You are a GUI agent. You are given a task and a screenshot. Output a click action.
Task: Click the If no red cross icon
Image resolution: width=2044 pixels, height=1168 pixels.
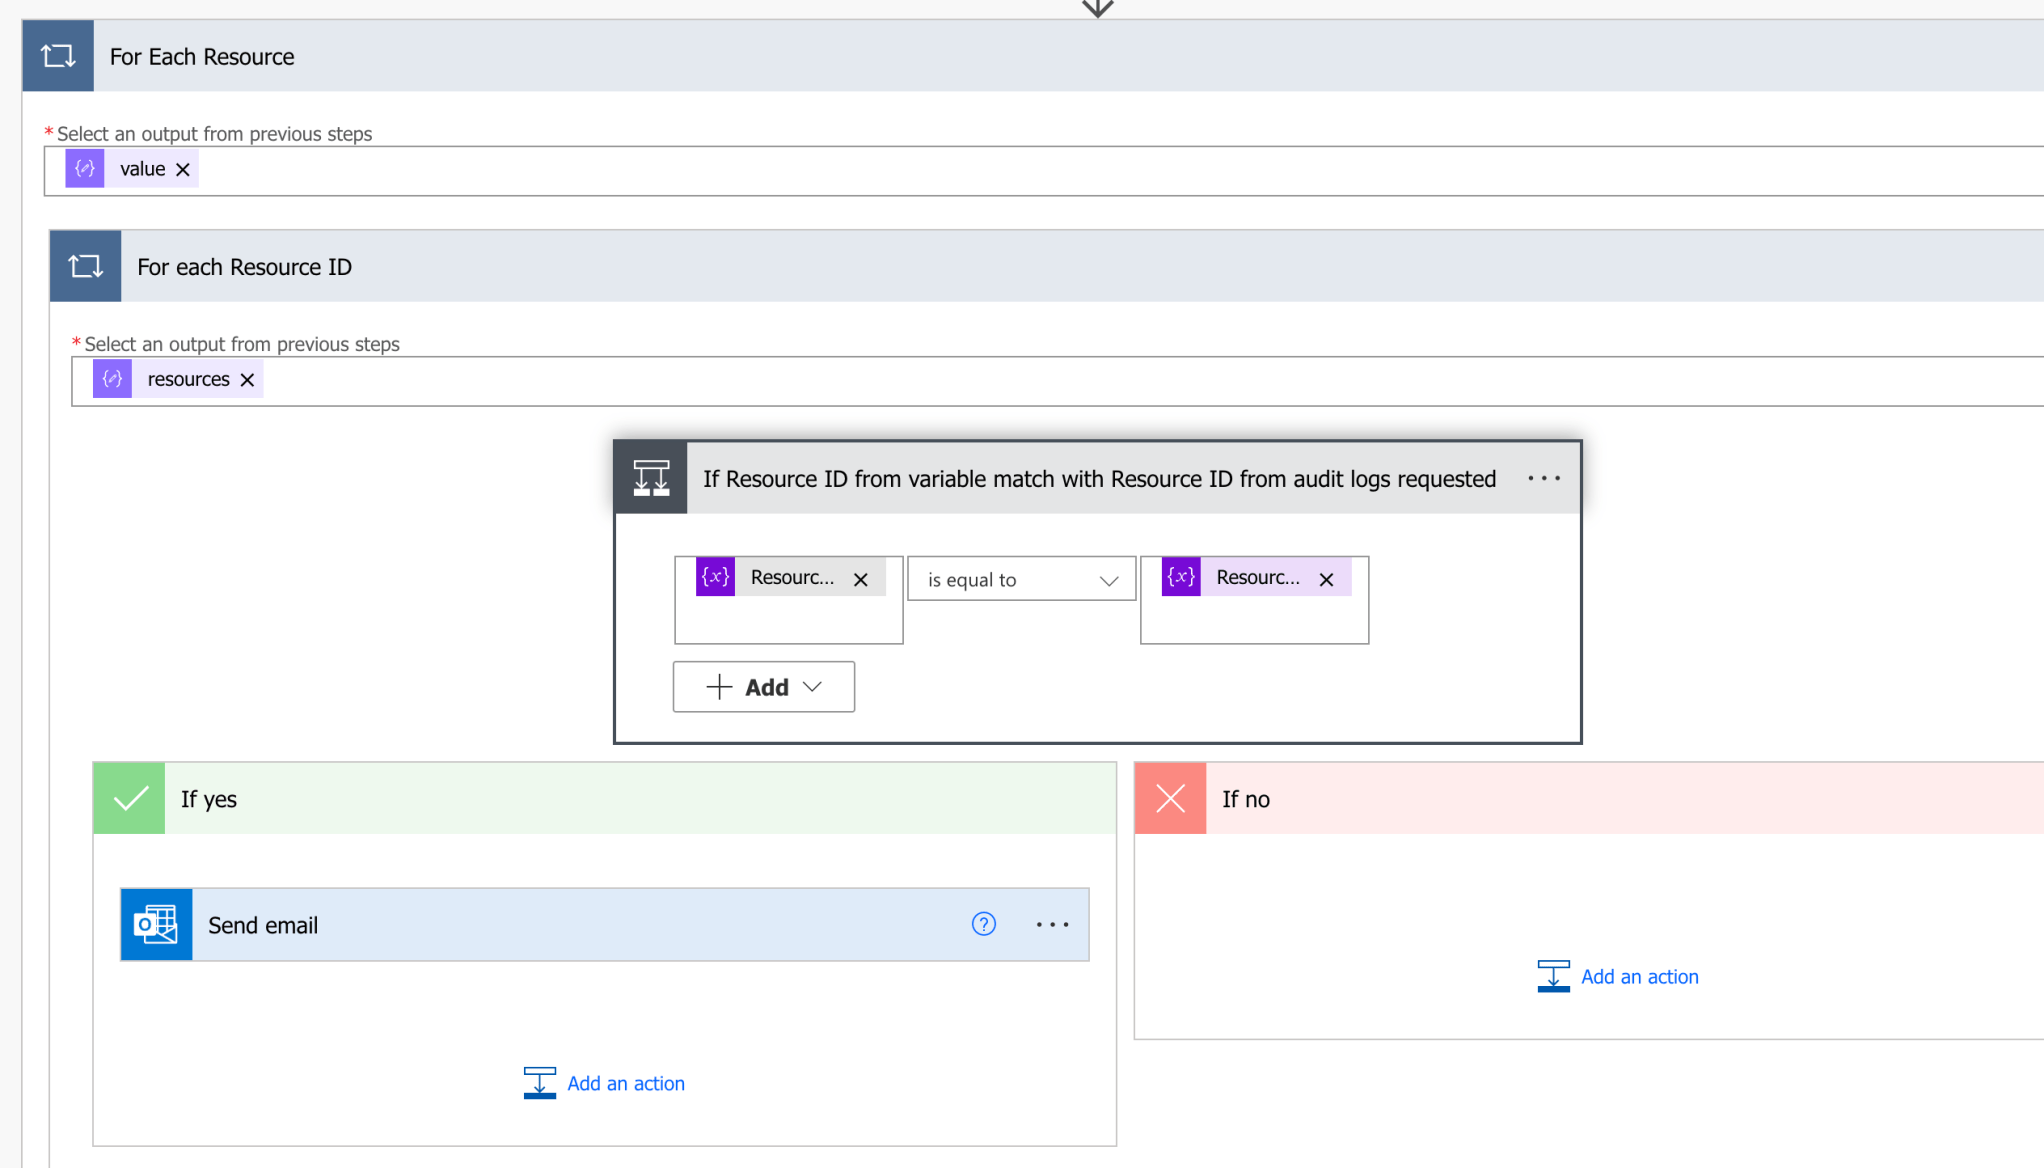click(1170, 798)
